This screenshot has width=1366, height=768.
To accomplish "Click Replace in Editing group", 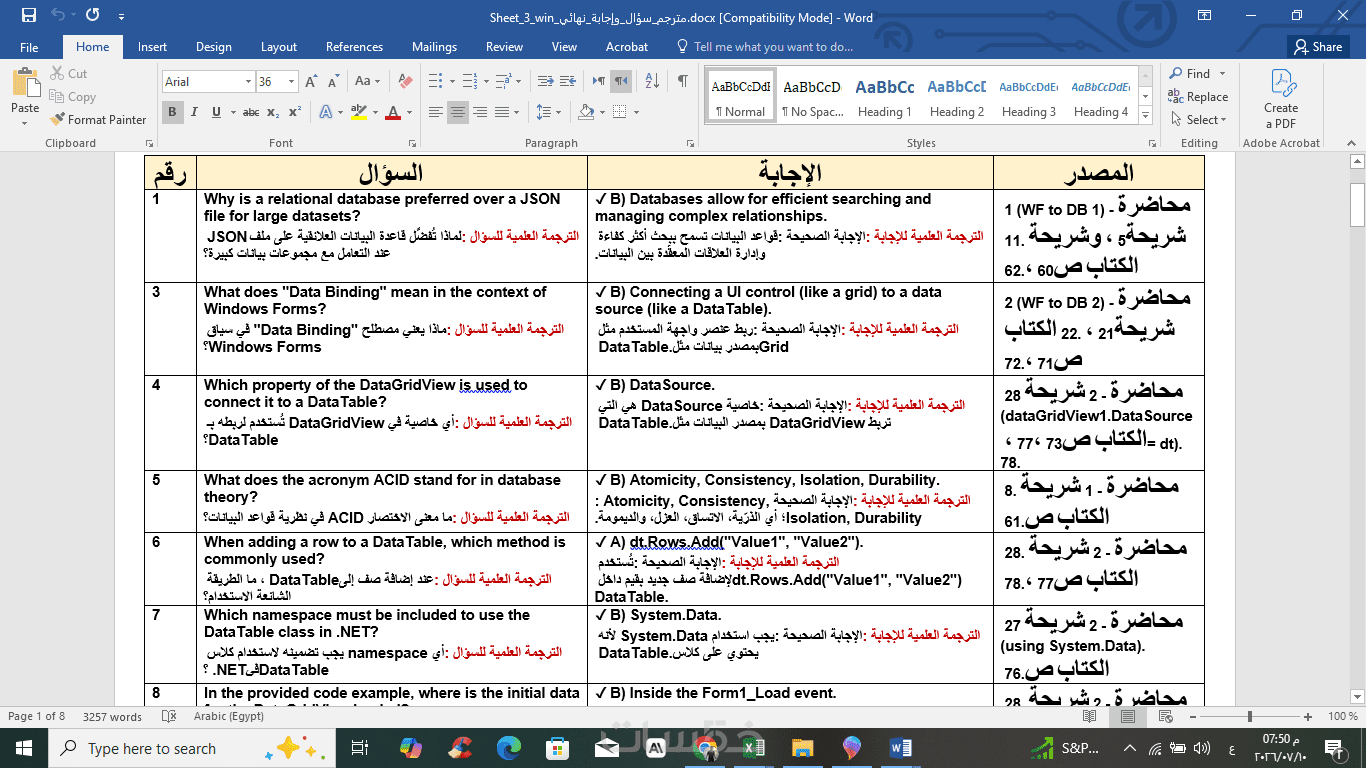I will (x=1197, y=97).
